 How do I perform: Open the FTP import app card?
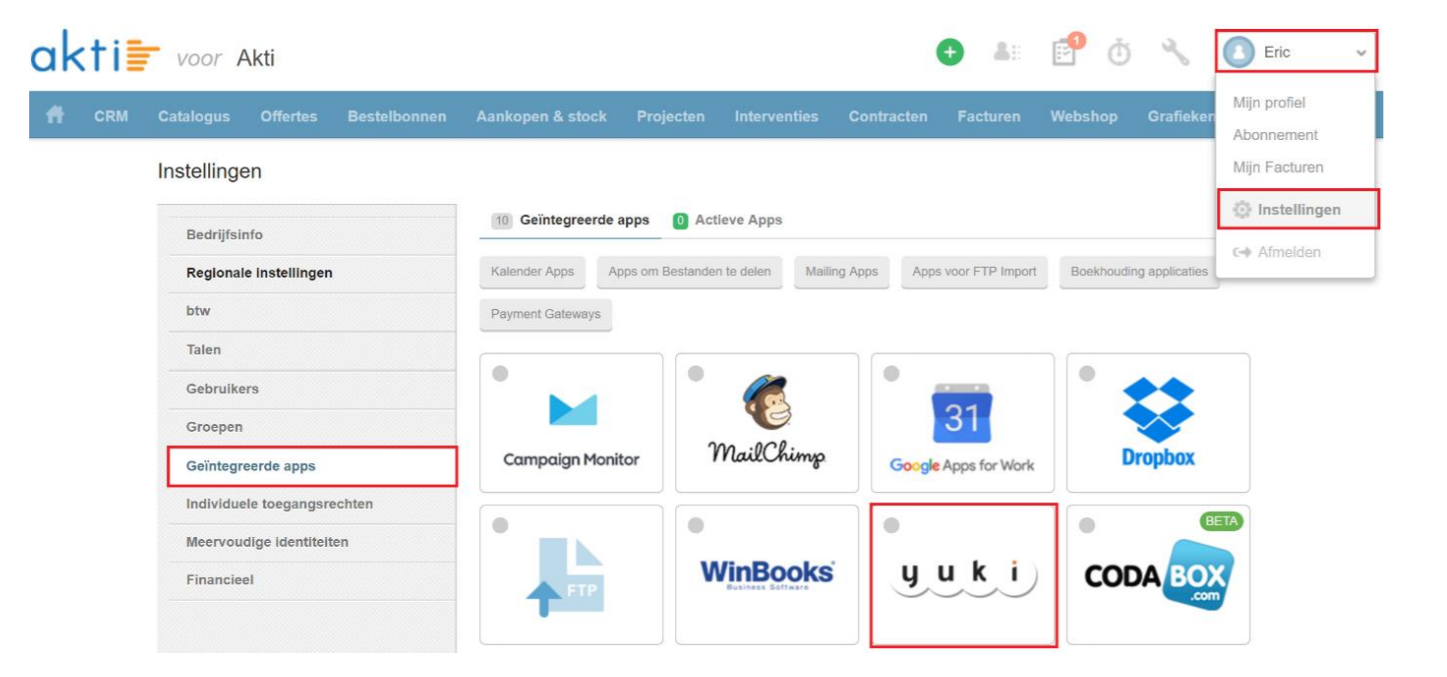571,575
